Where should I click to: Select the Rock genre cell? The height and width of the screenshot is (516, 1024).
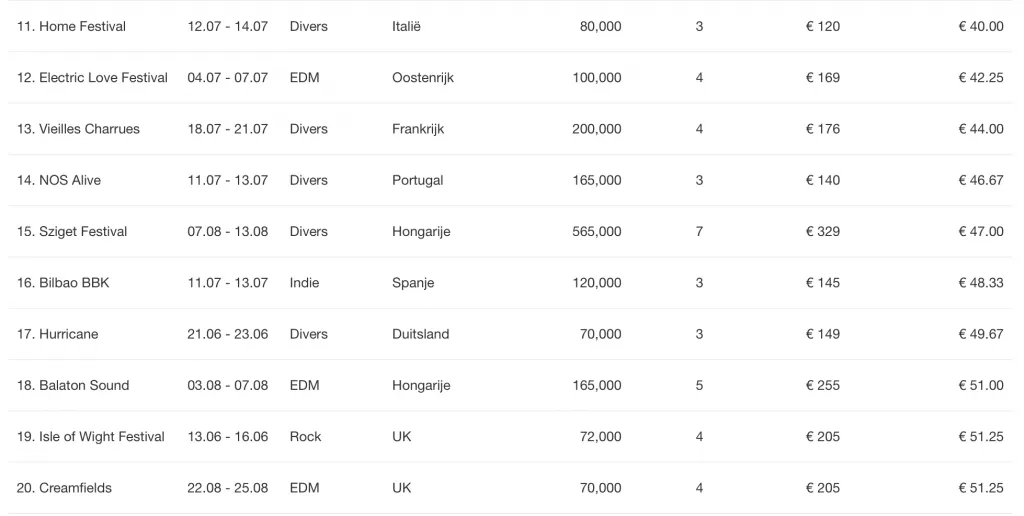click(x=306, y=437)
